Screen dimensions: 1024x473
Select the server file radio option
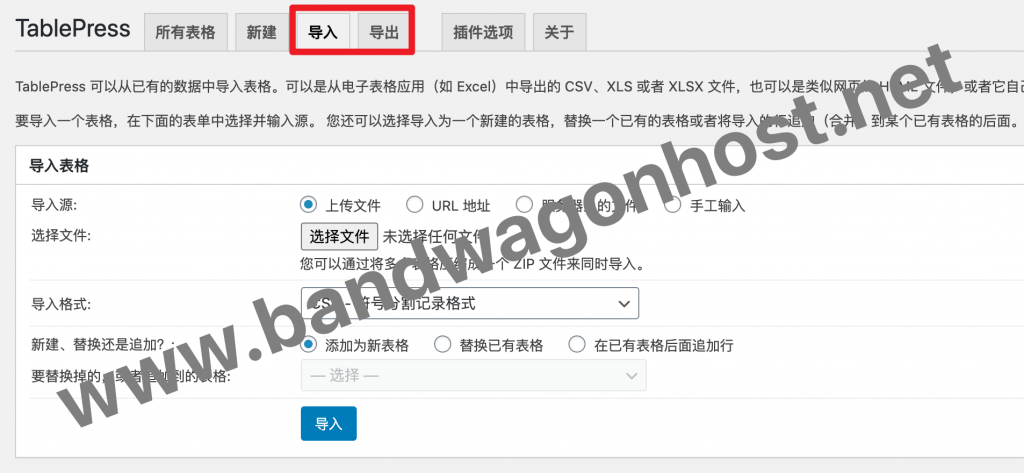click(x=524, y=205)
